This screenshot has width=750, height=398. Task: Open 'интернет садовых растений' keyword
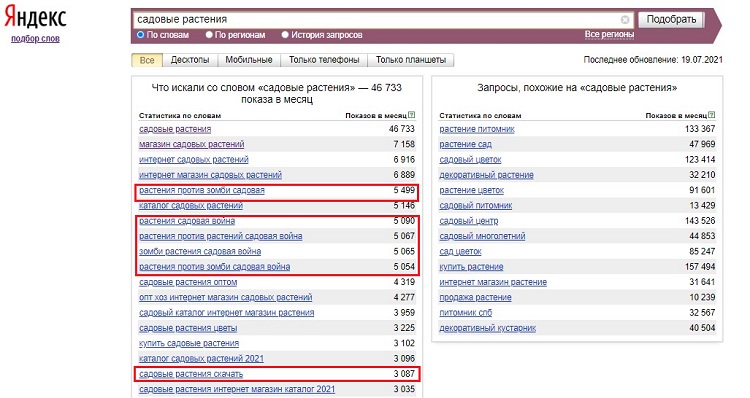pos(194,160)
